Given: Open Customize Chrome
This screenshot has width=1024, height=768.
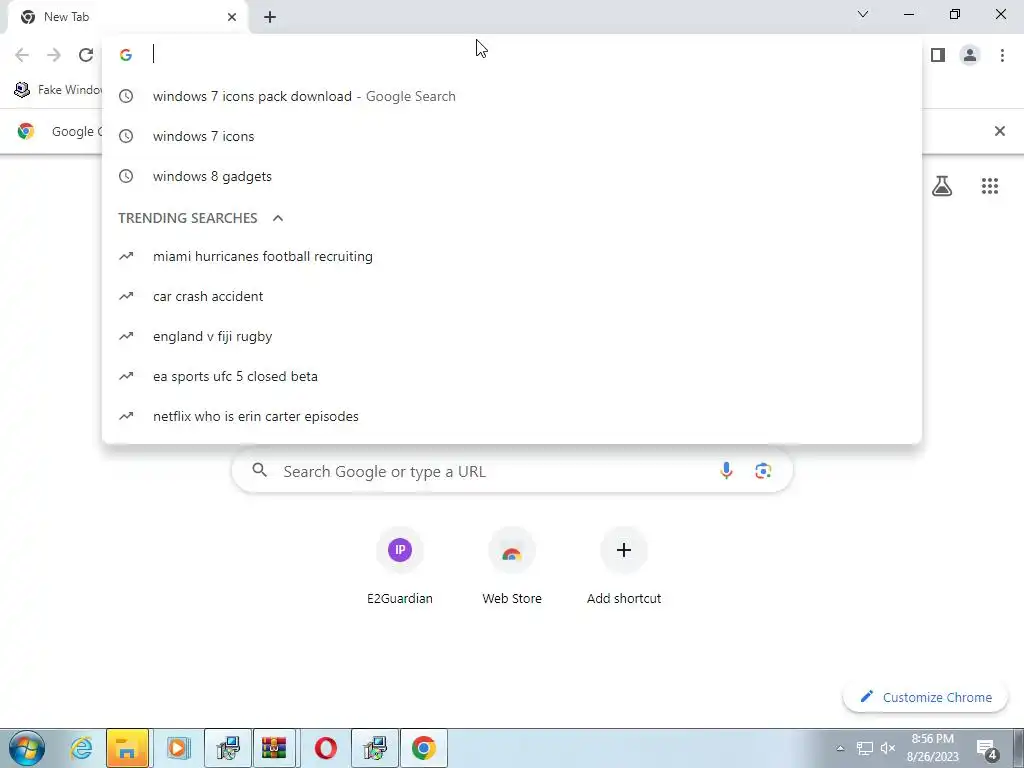Looking at the screenshot, I should (x=926, y=697).
